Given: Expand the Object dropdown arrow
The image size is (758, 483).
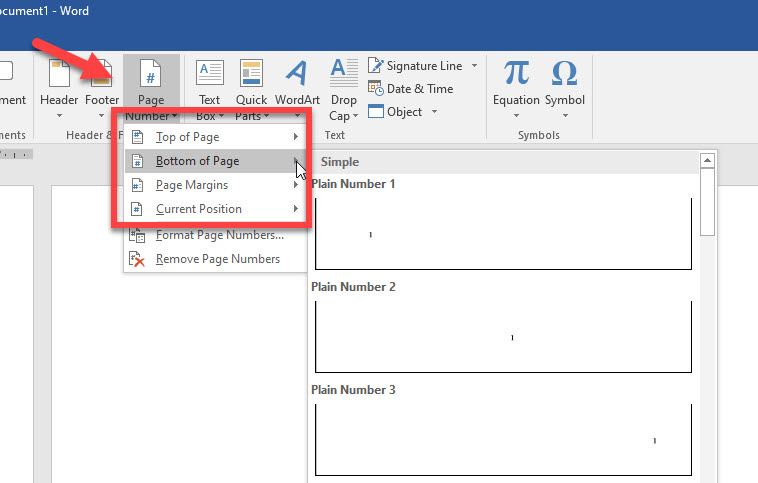Looking at the screenshot, I should point(435,112).
